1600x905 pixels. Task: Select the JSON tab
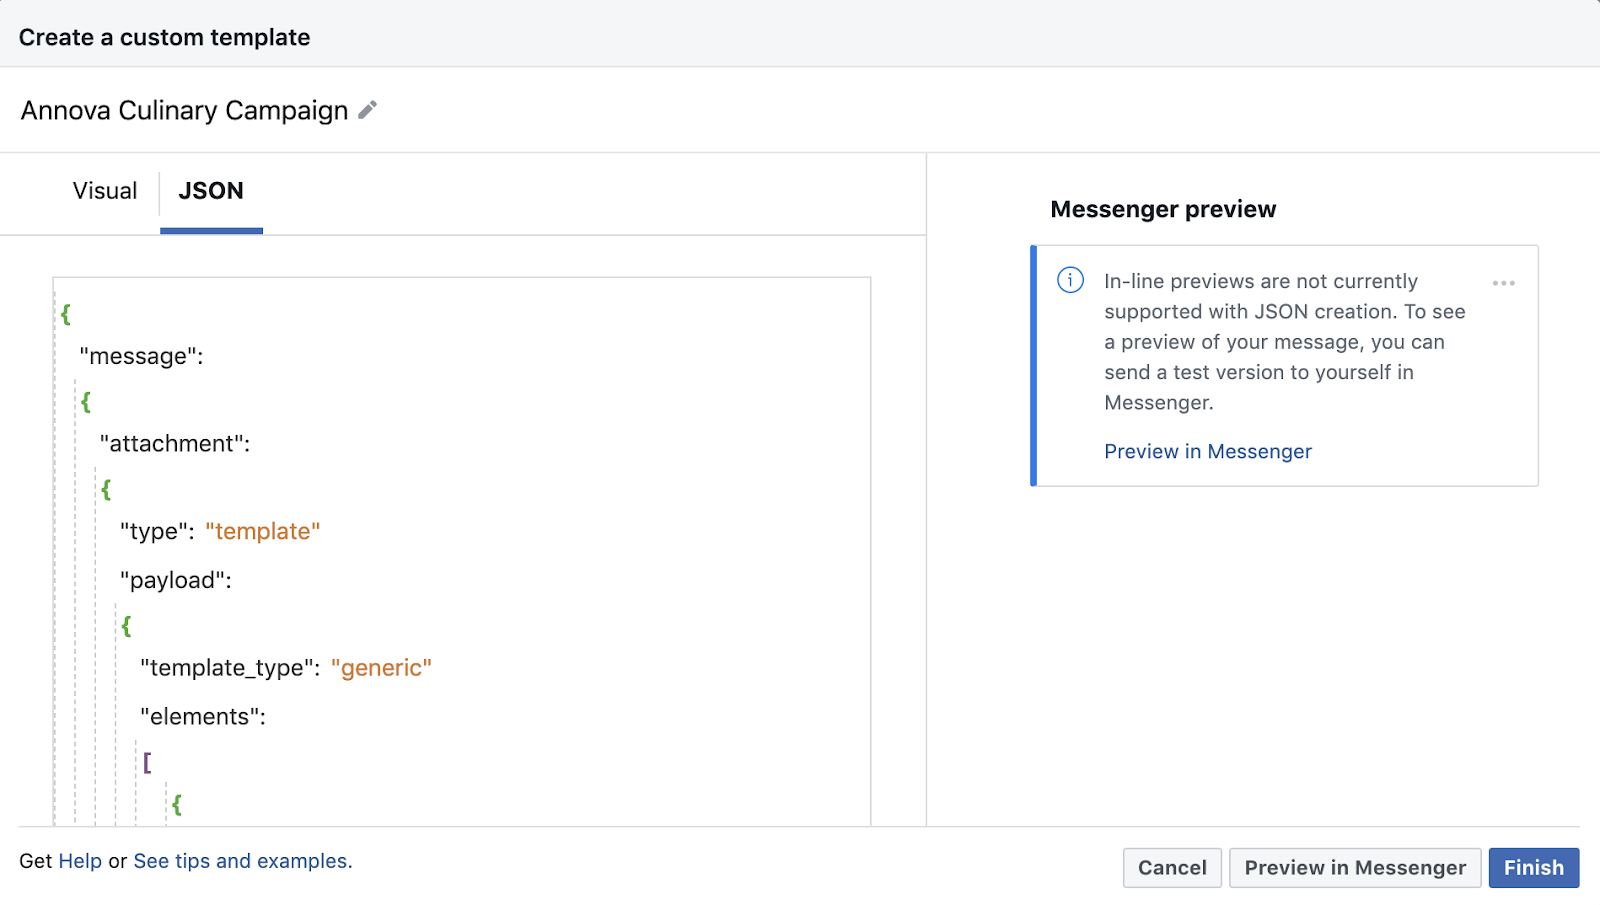211,191
